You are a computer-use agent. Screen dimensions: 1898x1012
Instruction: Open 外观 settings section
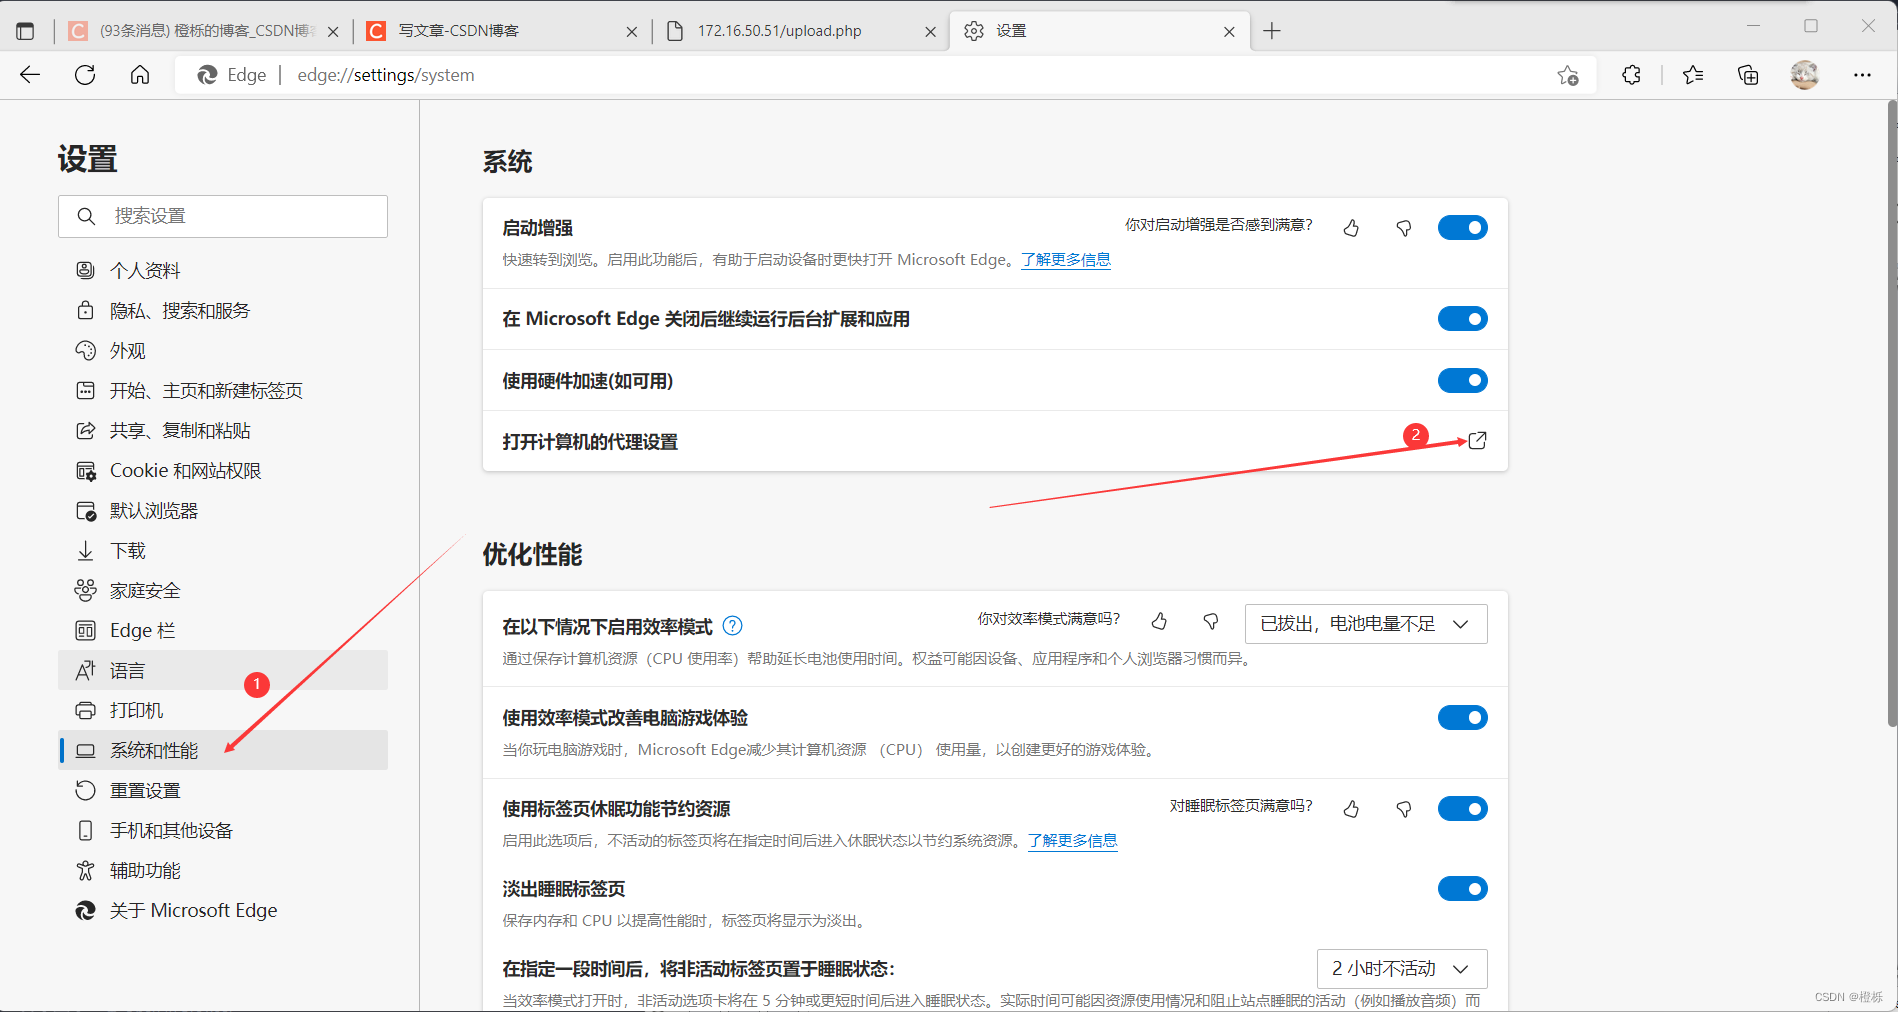(x=224, y=350)
